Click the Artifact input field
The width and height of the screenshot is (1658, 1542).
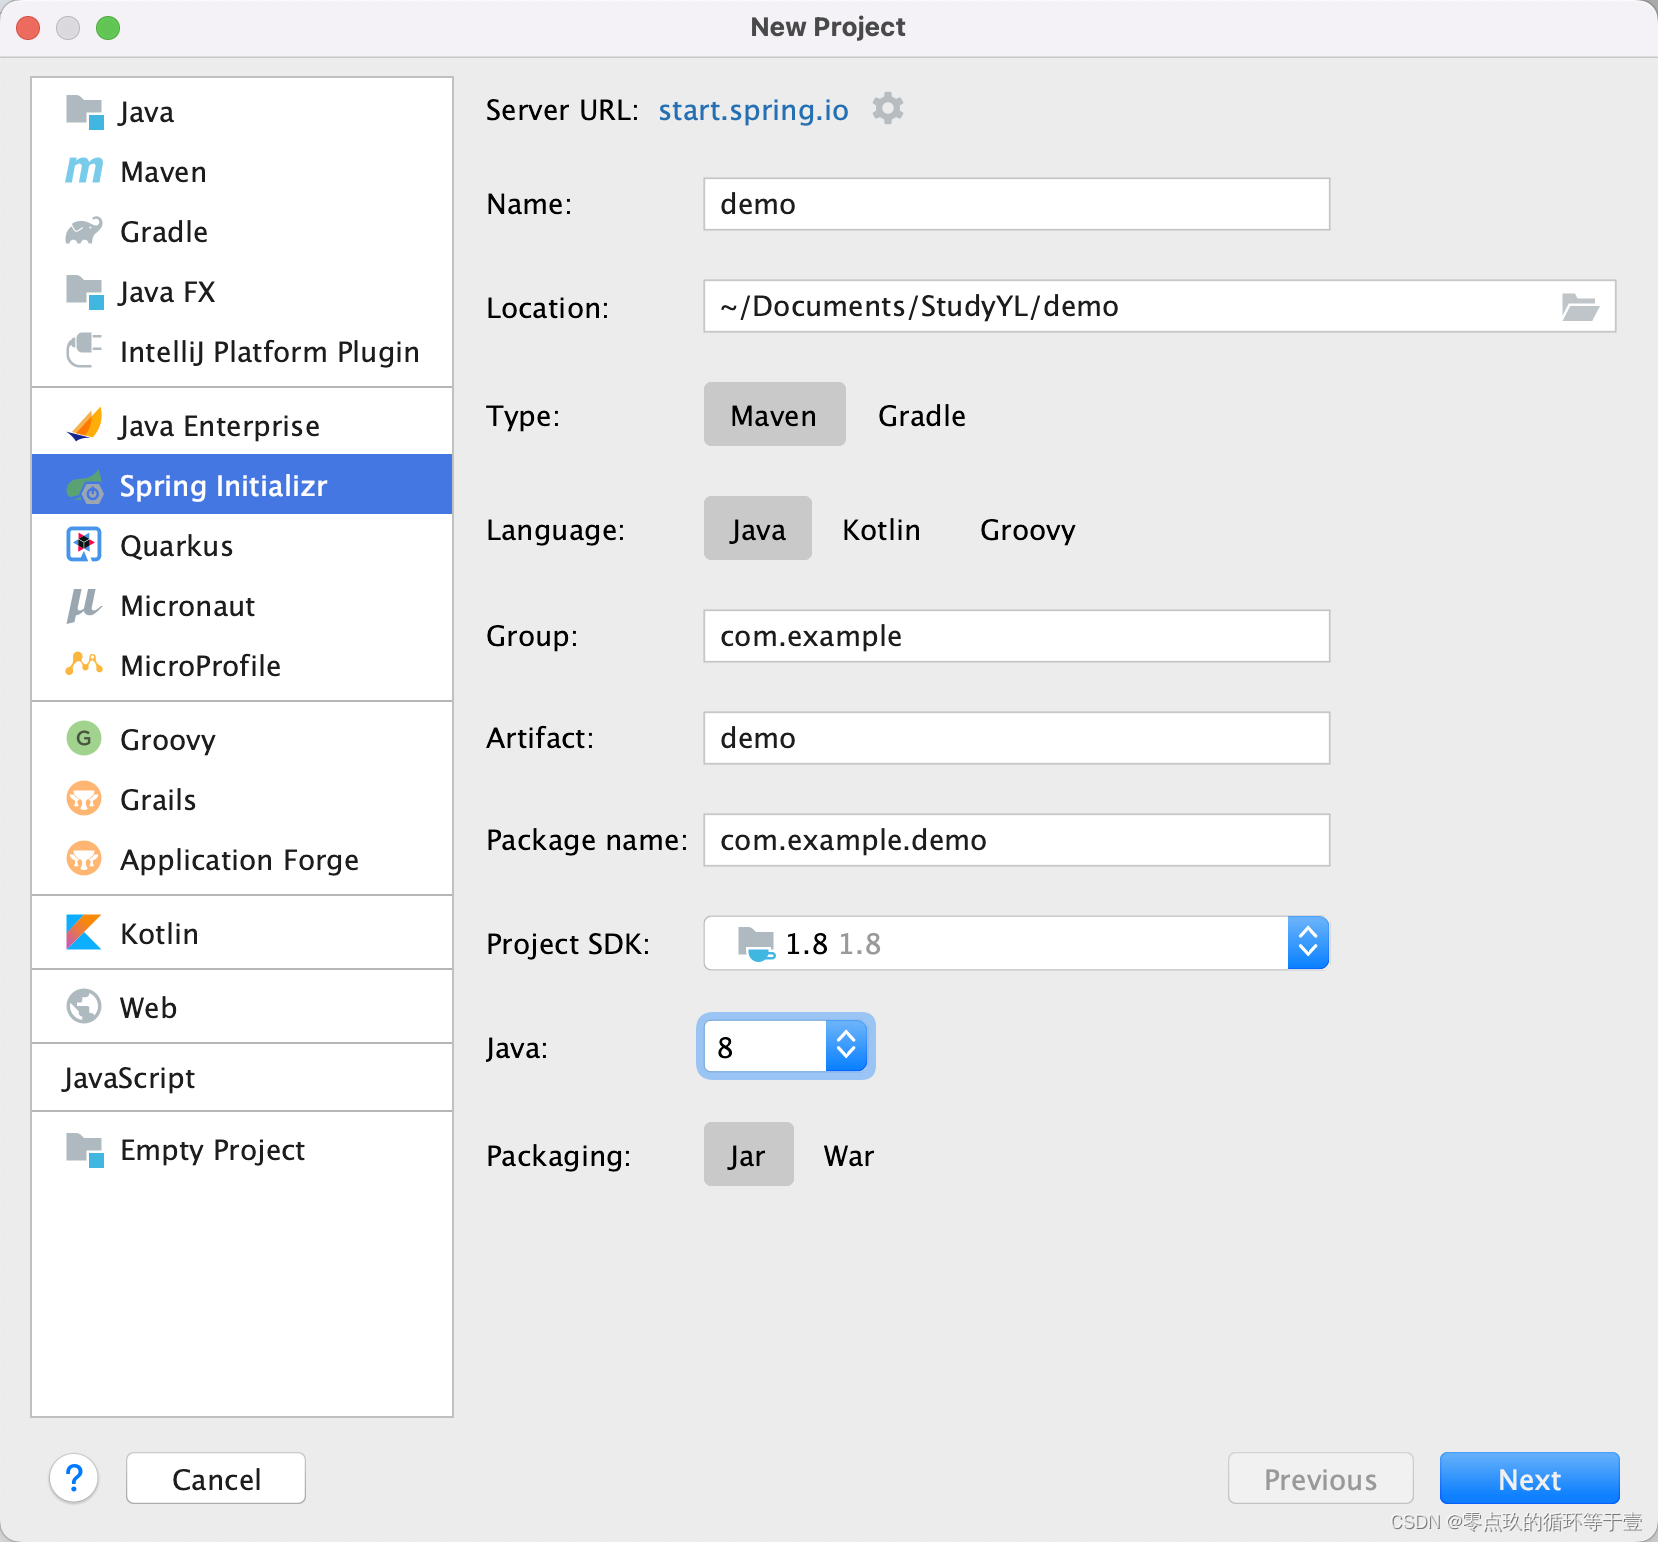[1017, 738]
